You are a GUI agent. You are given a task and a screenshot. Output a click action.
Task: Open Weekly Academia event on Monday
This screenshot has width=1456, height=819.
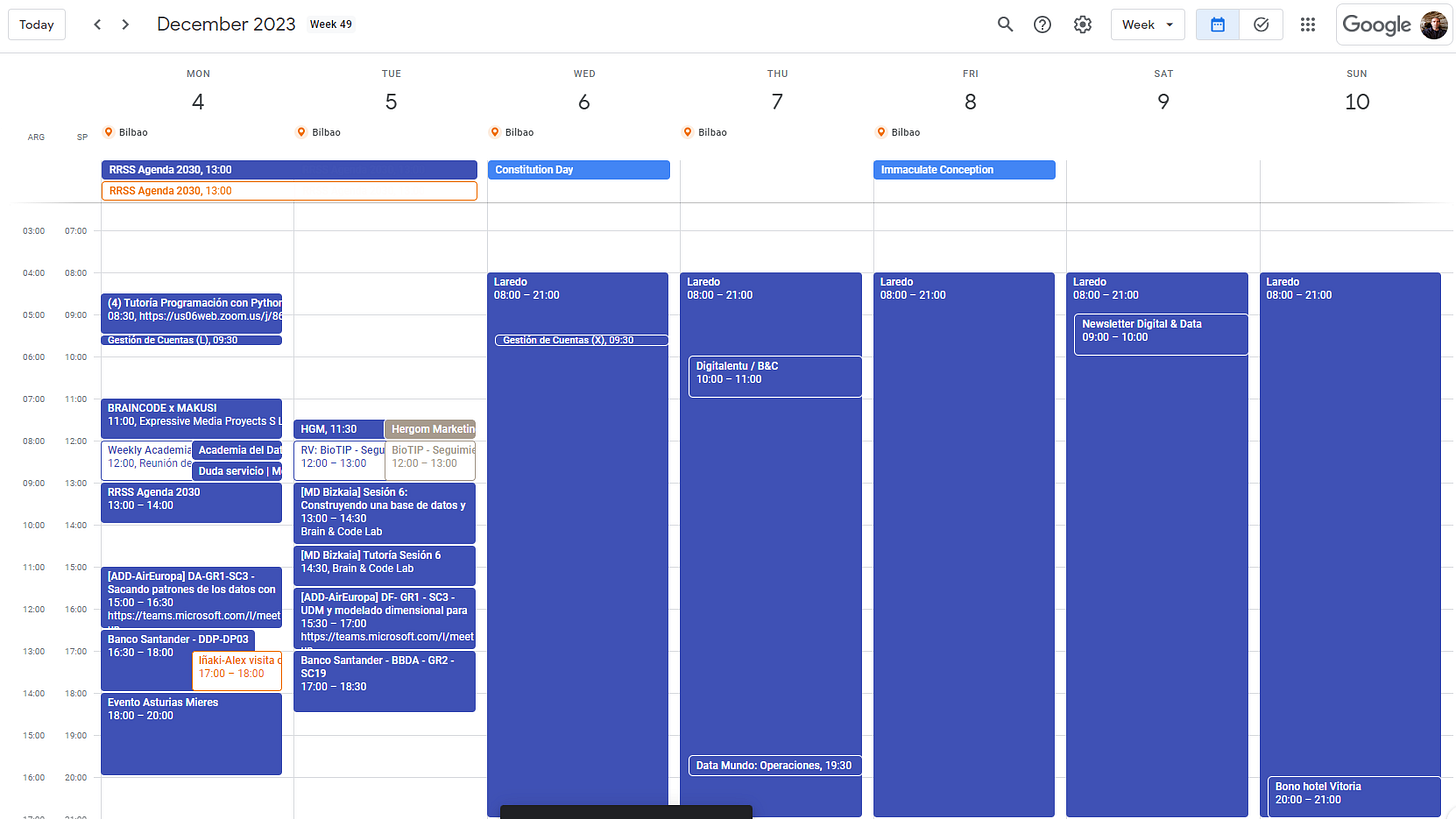click(x=146, y=460)
